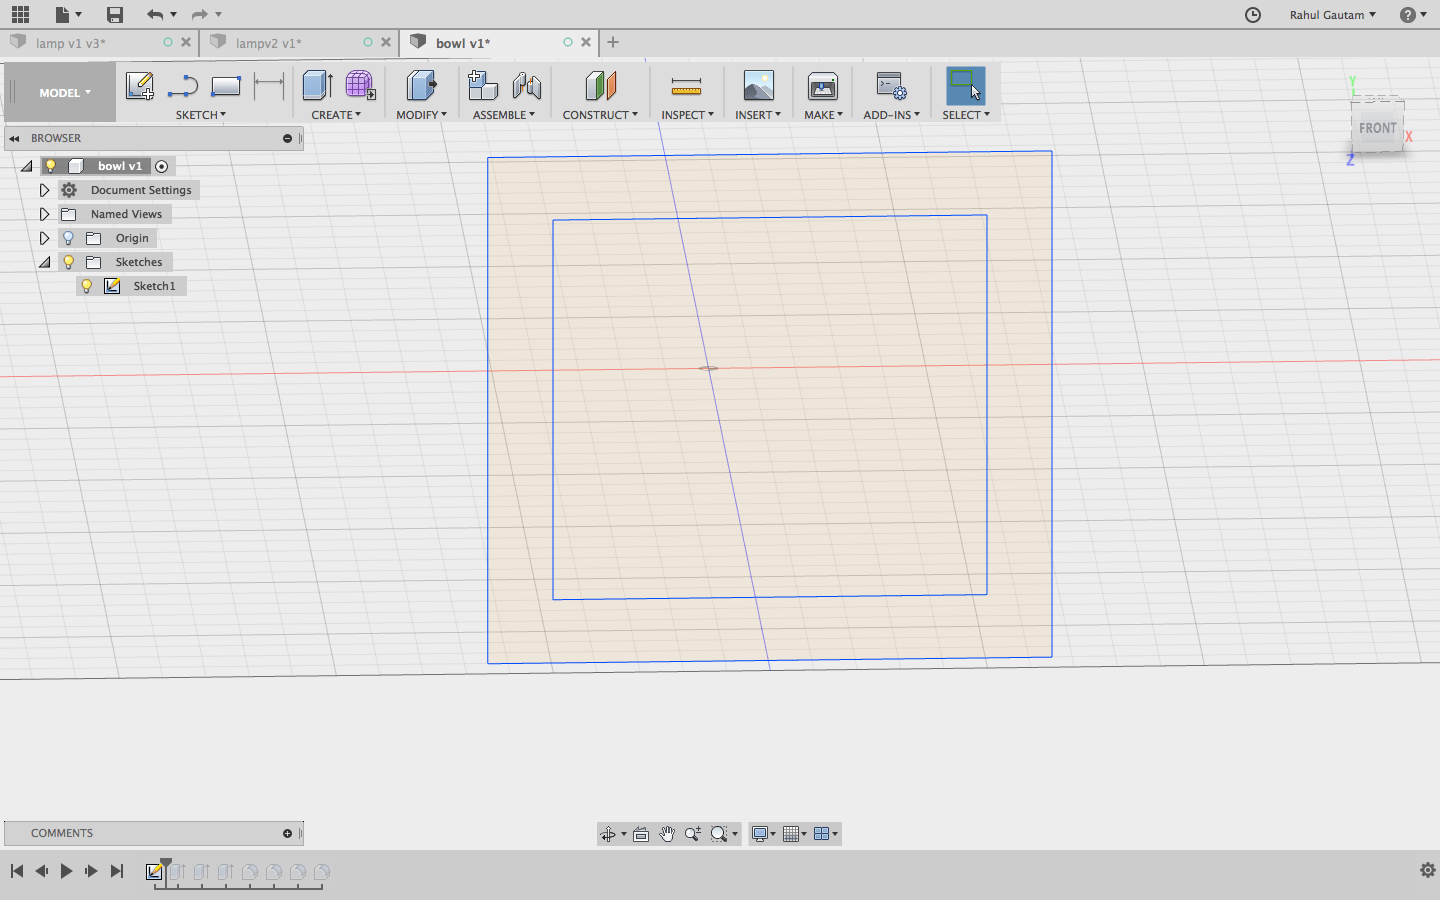Viewport: 1440px width, 900px height.
Task: Open the SKETCH menu
Action: 201,115
